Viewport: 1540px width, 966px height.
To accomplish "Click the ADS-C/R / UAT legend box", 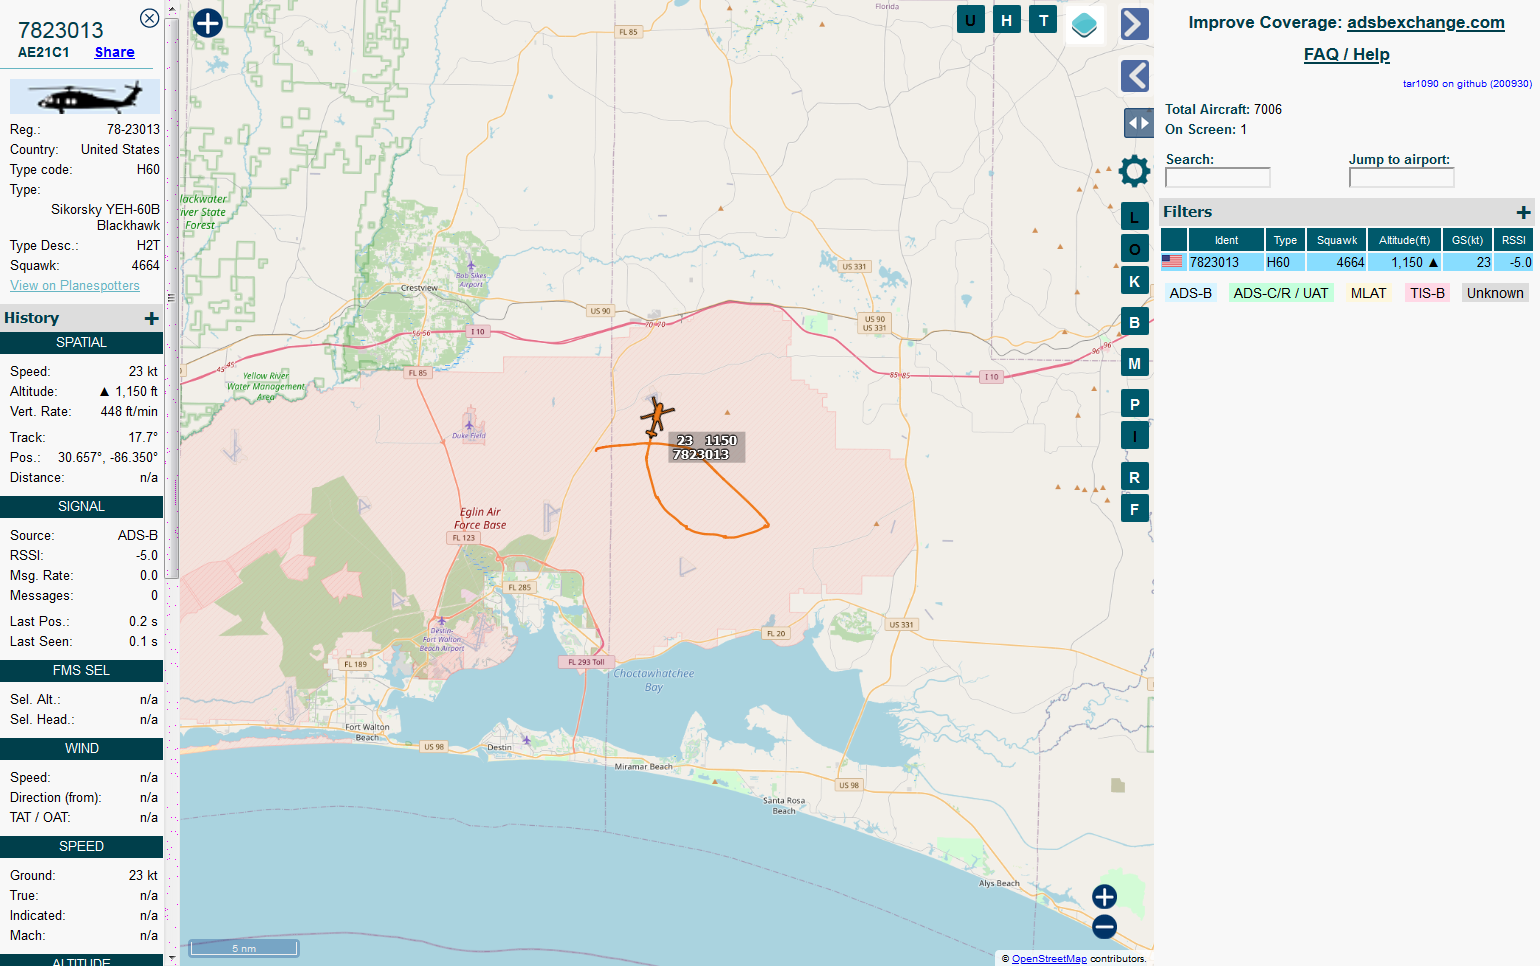I will click(1281, 293).
